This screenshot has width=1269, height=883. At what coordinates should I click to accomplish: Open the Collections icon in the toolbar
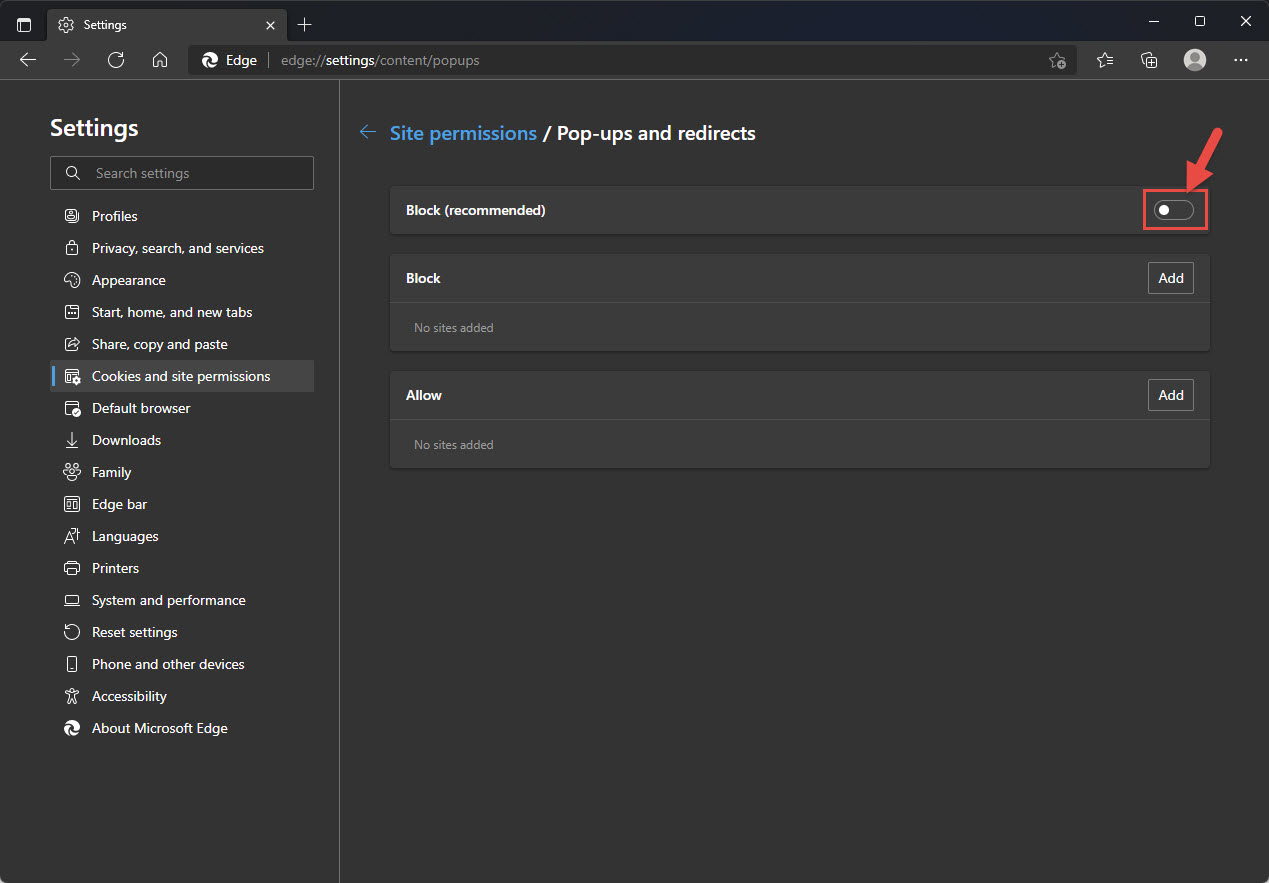click(1150, 60)
